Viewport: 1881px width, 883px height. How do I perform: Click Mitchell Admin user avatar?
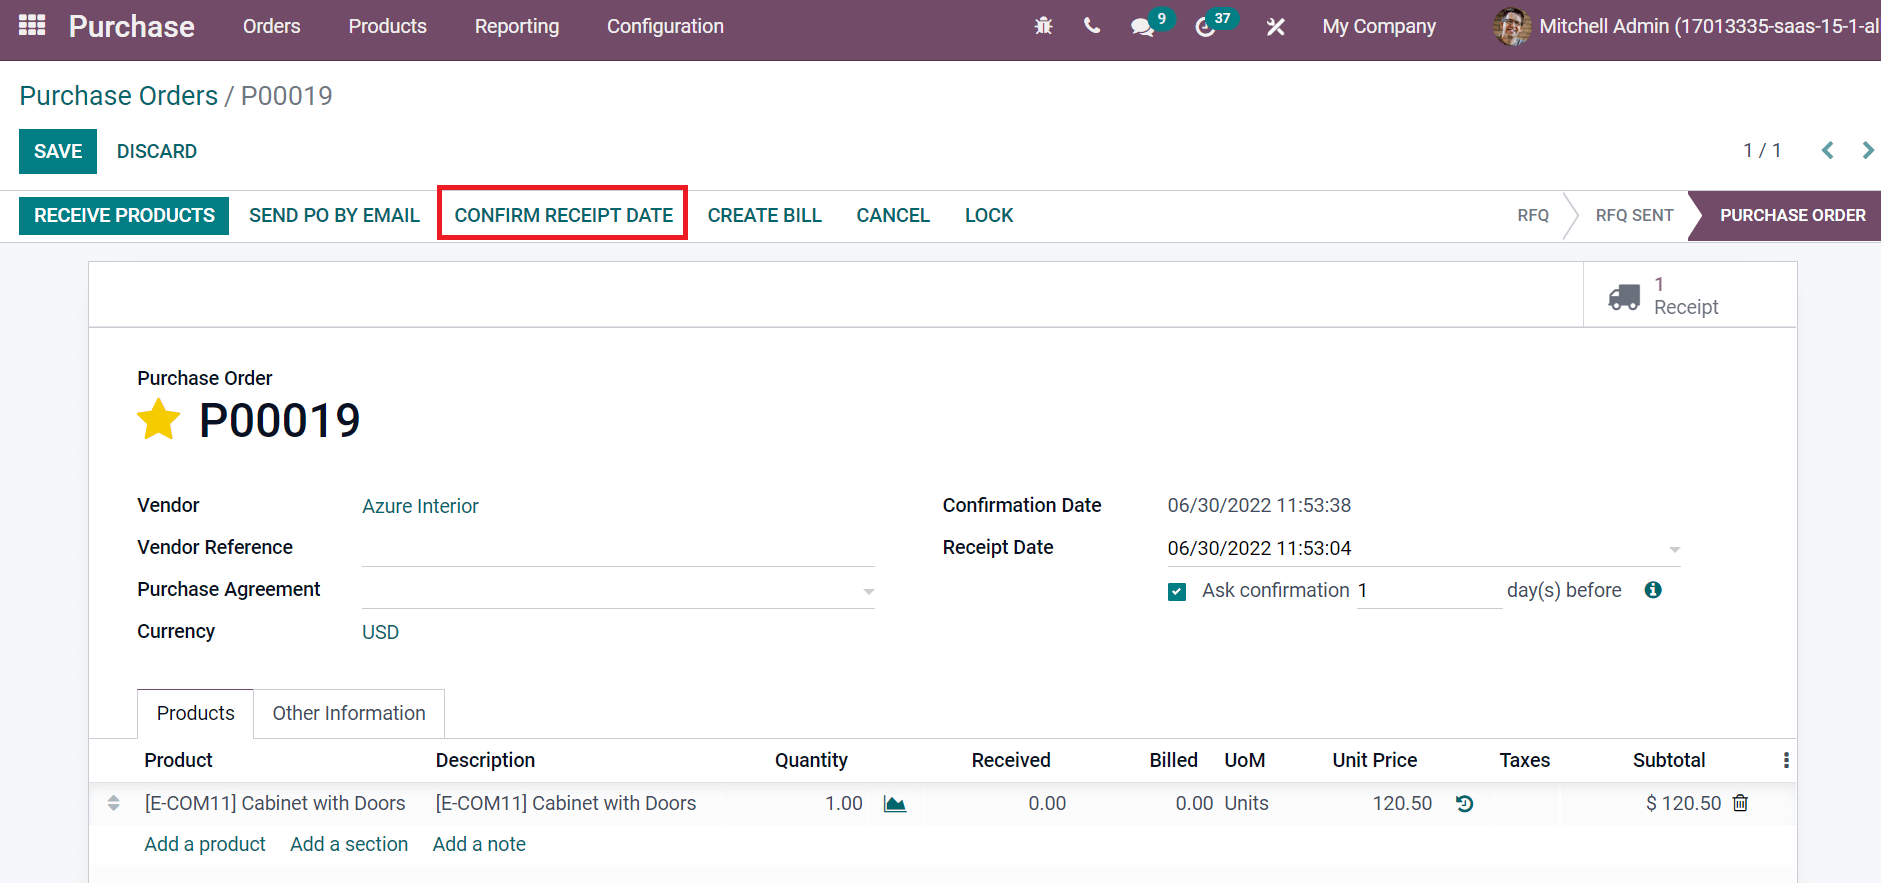pos(1512,26)
